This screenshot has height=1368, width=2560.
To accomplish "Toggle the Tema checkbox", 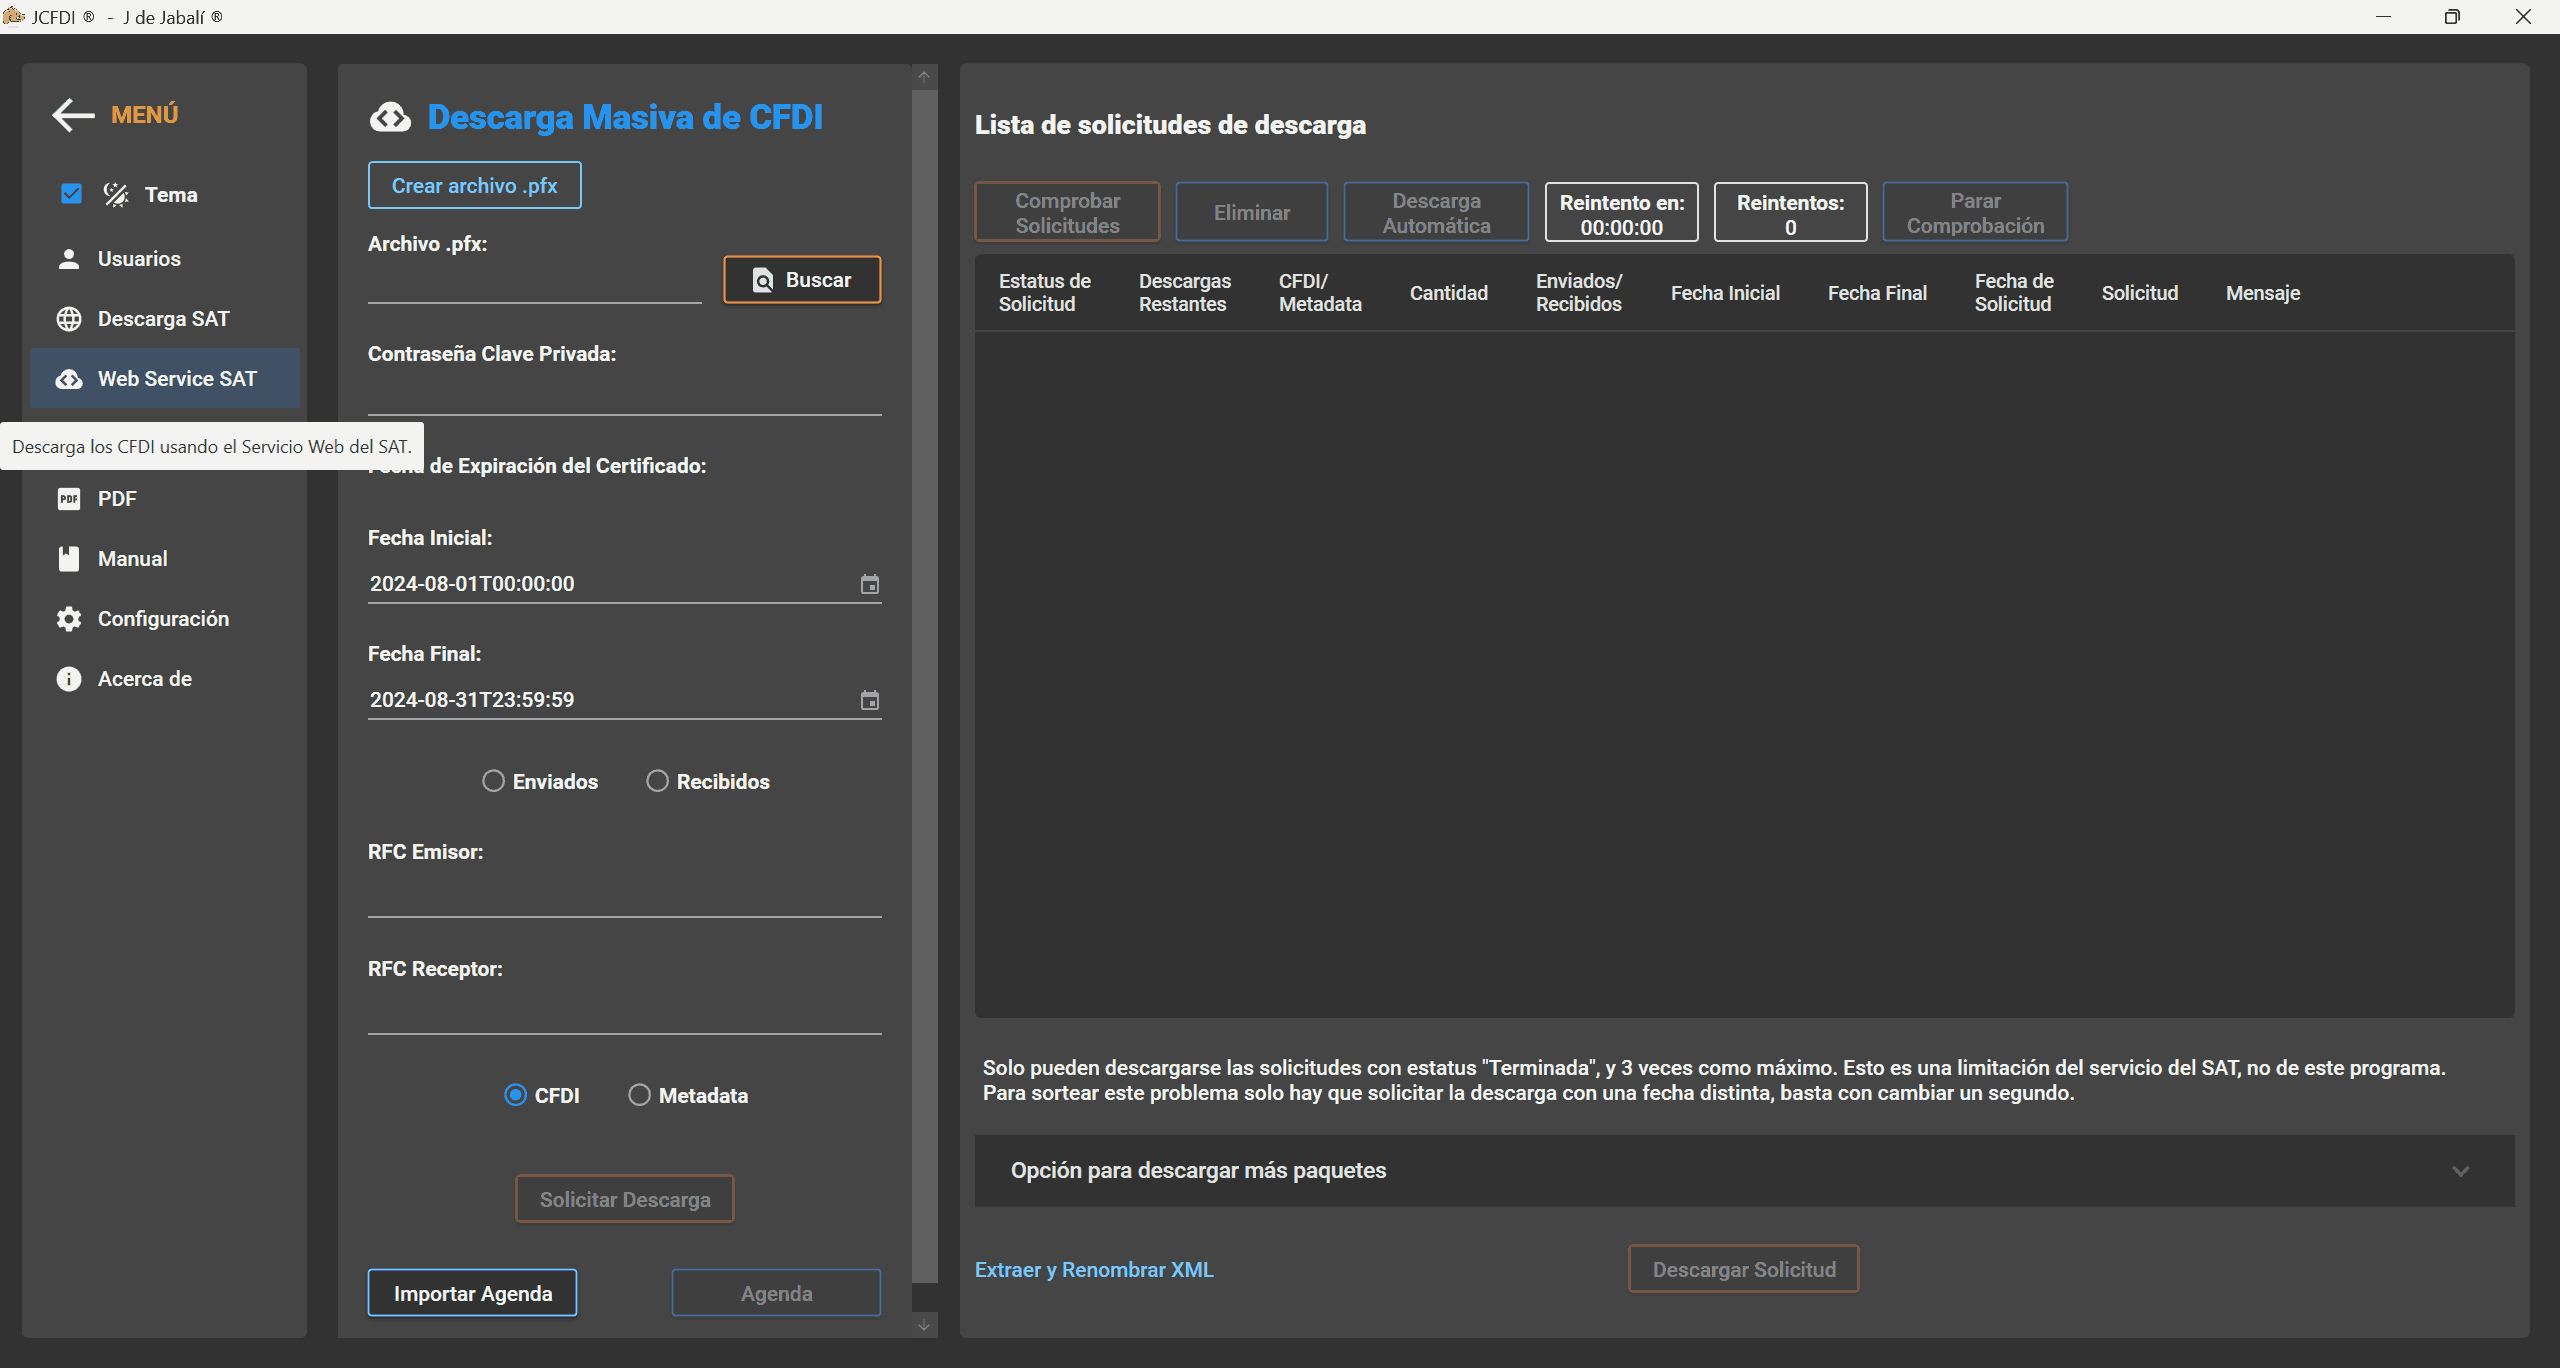I will pos(71,194).
